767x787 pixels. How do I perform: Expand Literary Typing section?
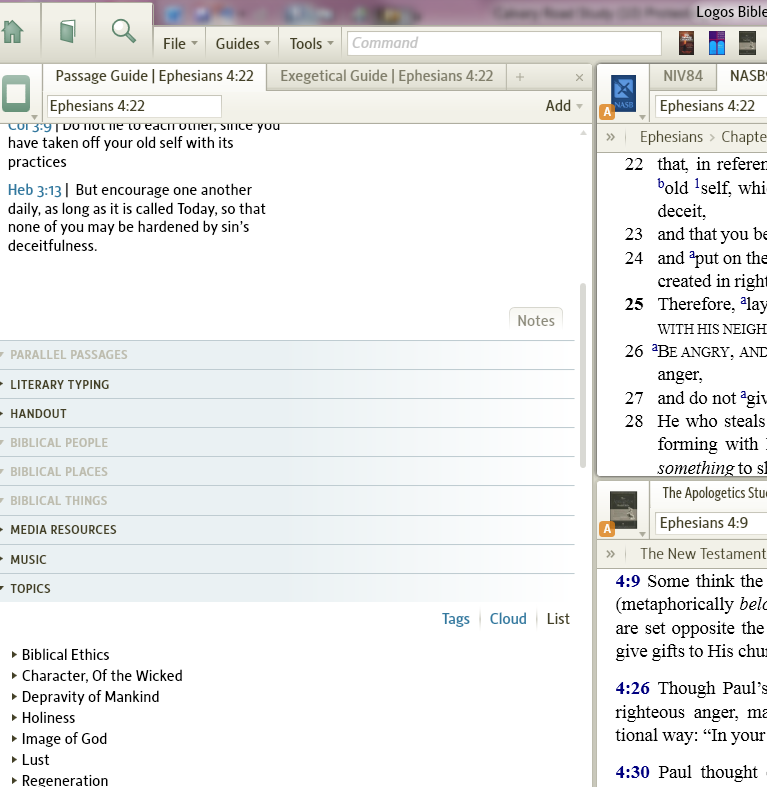point(287,384)
